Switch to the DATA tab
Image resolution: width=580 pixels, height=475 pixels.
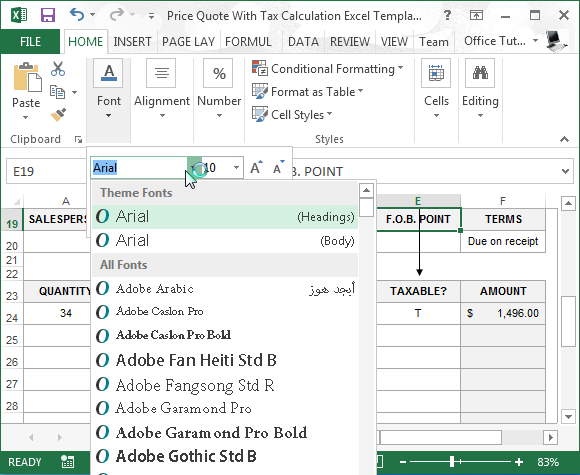[303, 41]
